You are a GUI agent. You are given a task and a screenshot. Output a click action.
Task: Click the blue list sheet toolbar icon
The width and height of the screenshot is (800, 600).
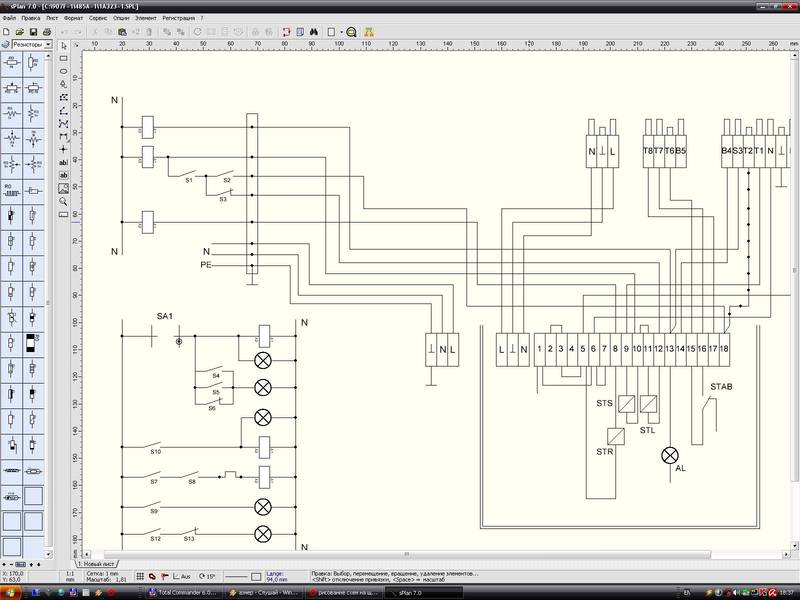point(300,32)
